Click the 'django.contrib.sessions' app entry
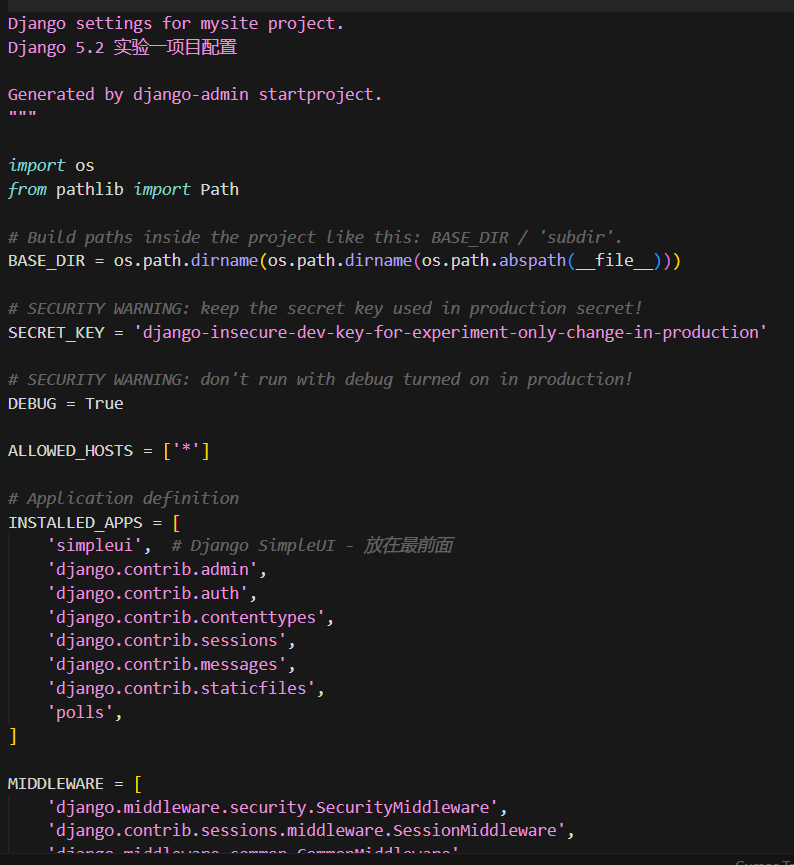Screen dimensions: 794x865 167,641
